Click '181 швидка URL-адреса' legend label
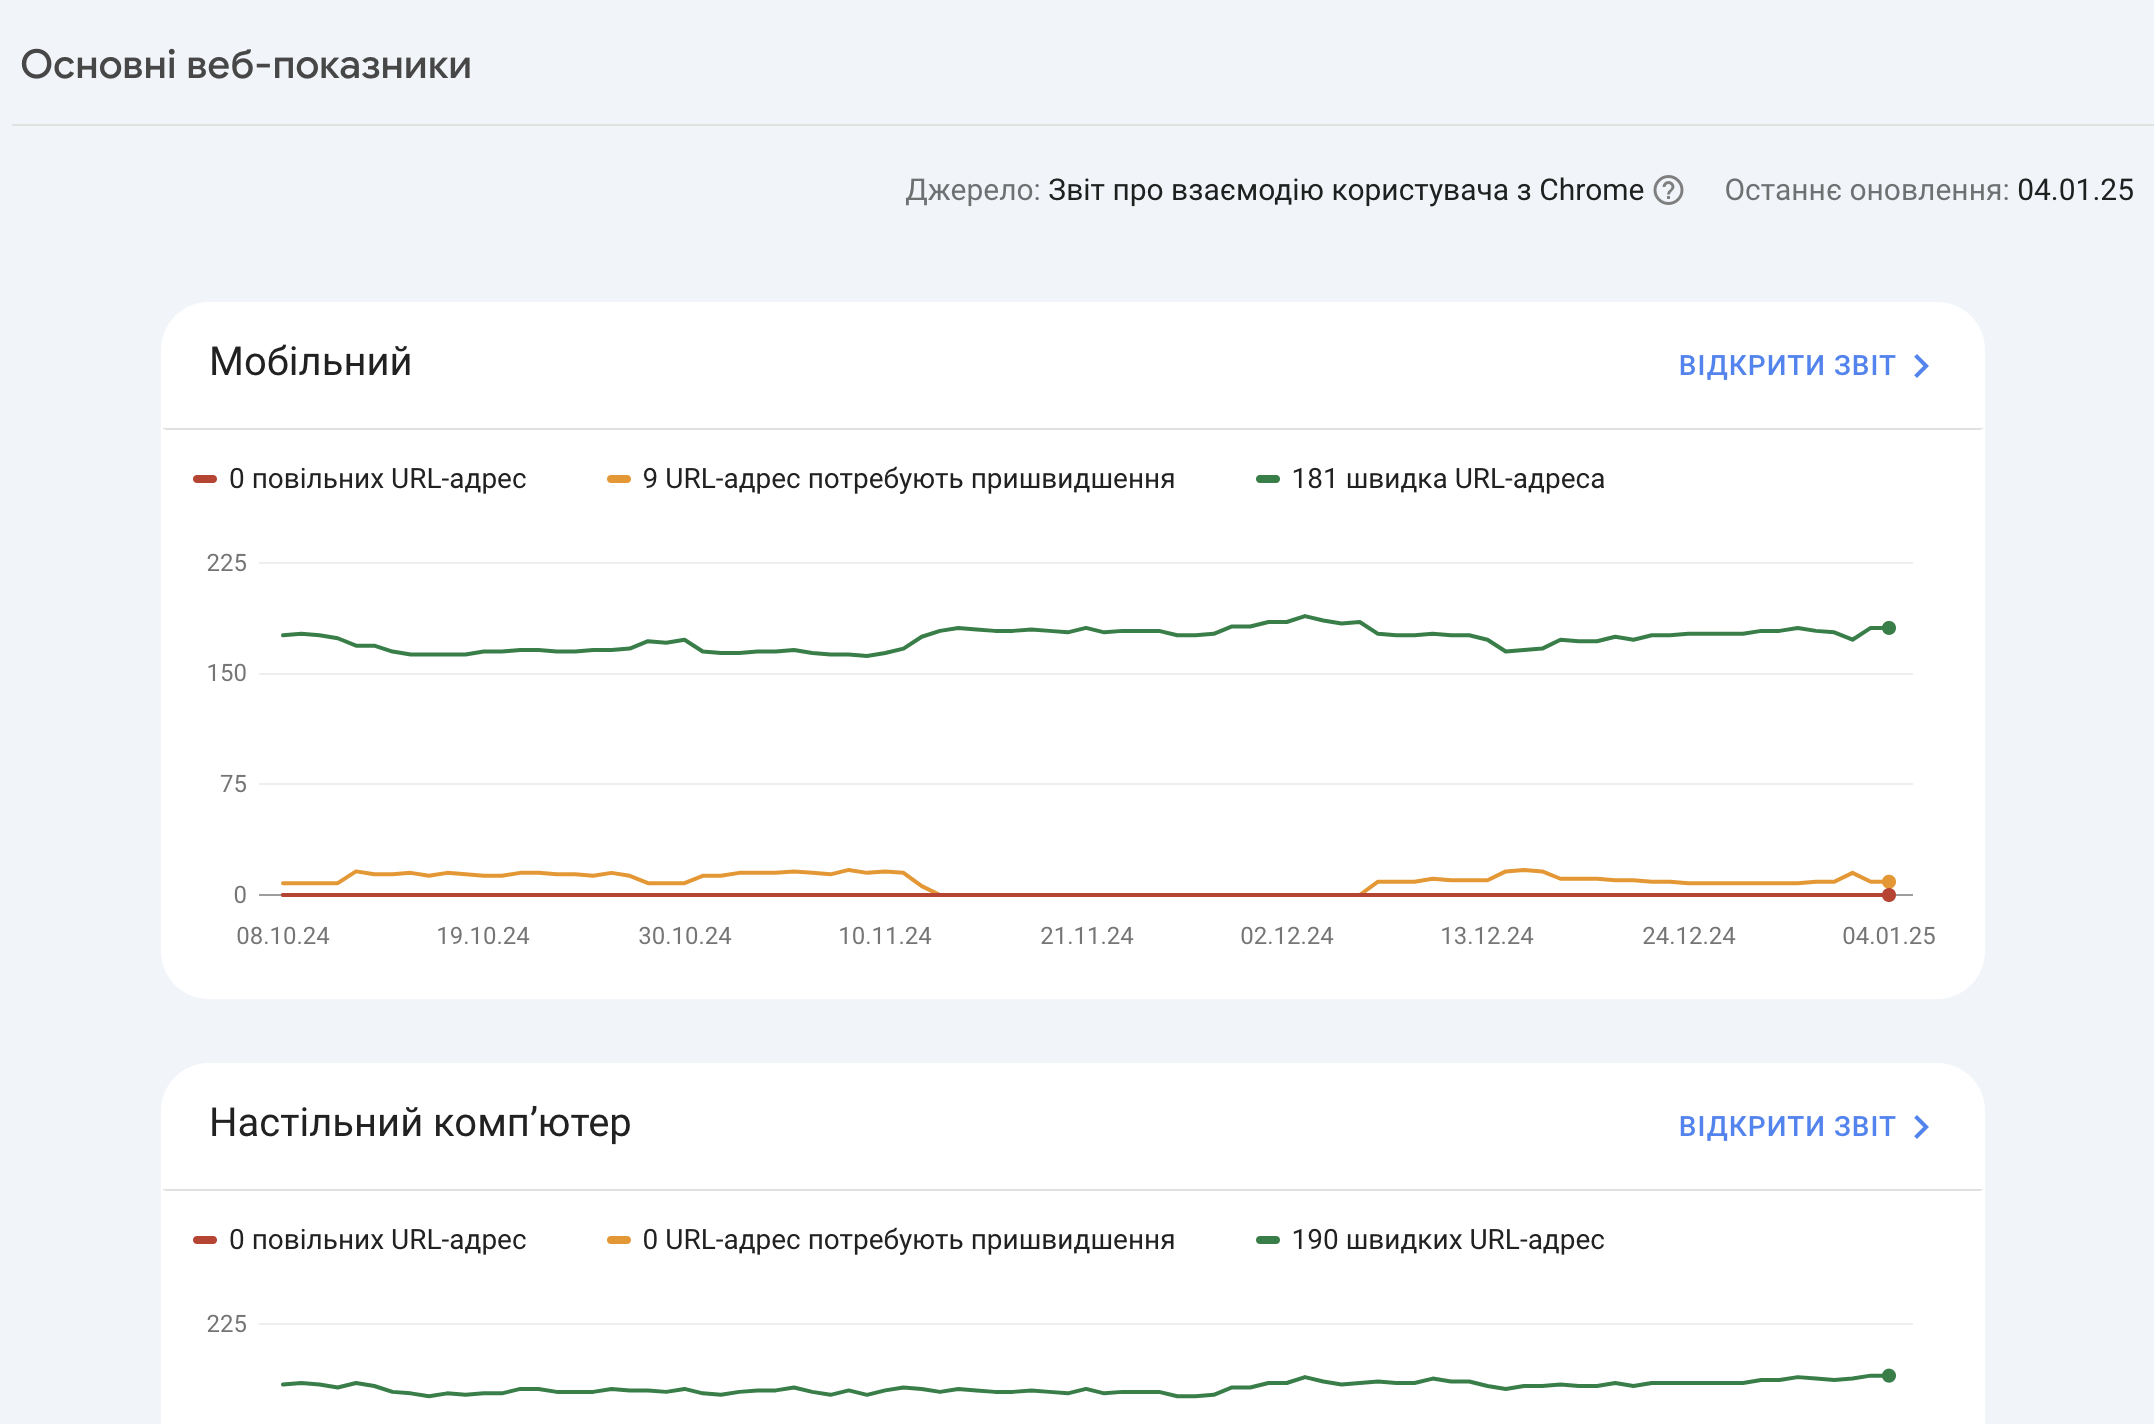Image resolution: width=2154 pixels, height=1424 pixels. tap(1447, 479)
